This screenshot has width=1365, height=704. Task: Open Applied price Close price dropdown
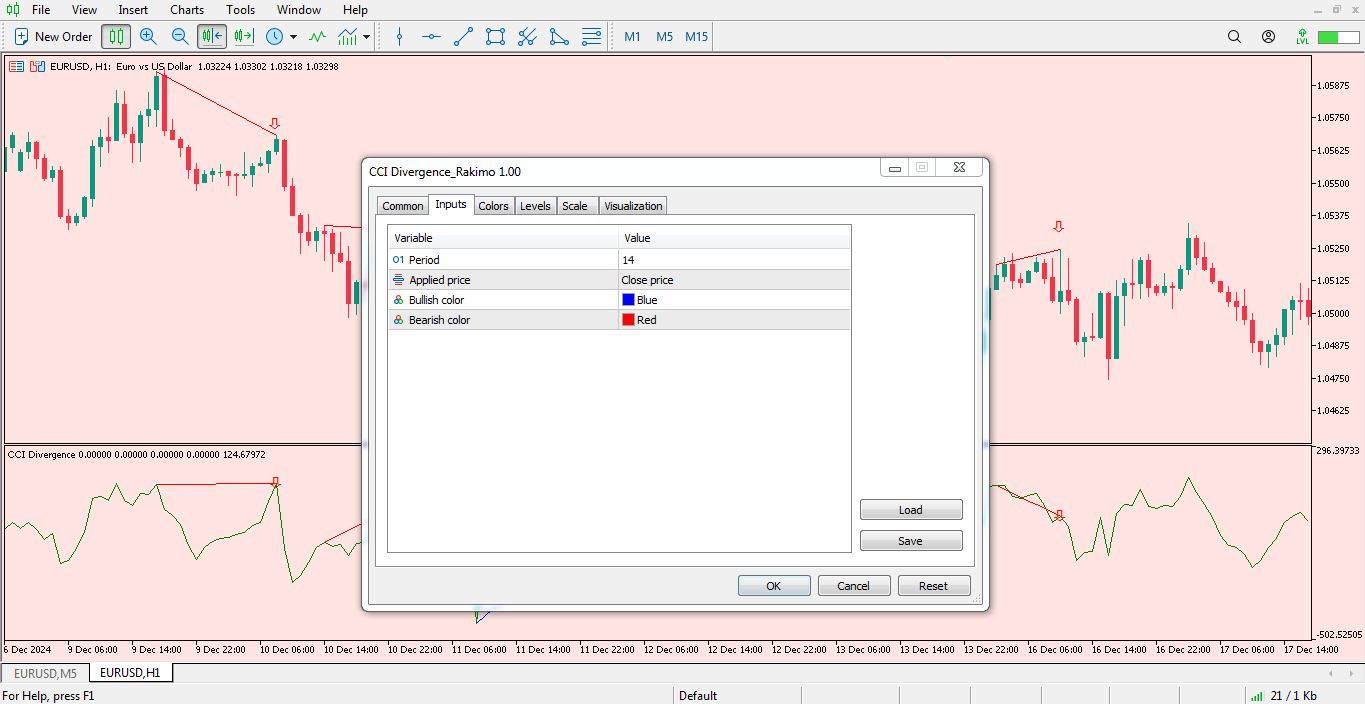pos(735,280)
